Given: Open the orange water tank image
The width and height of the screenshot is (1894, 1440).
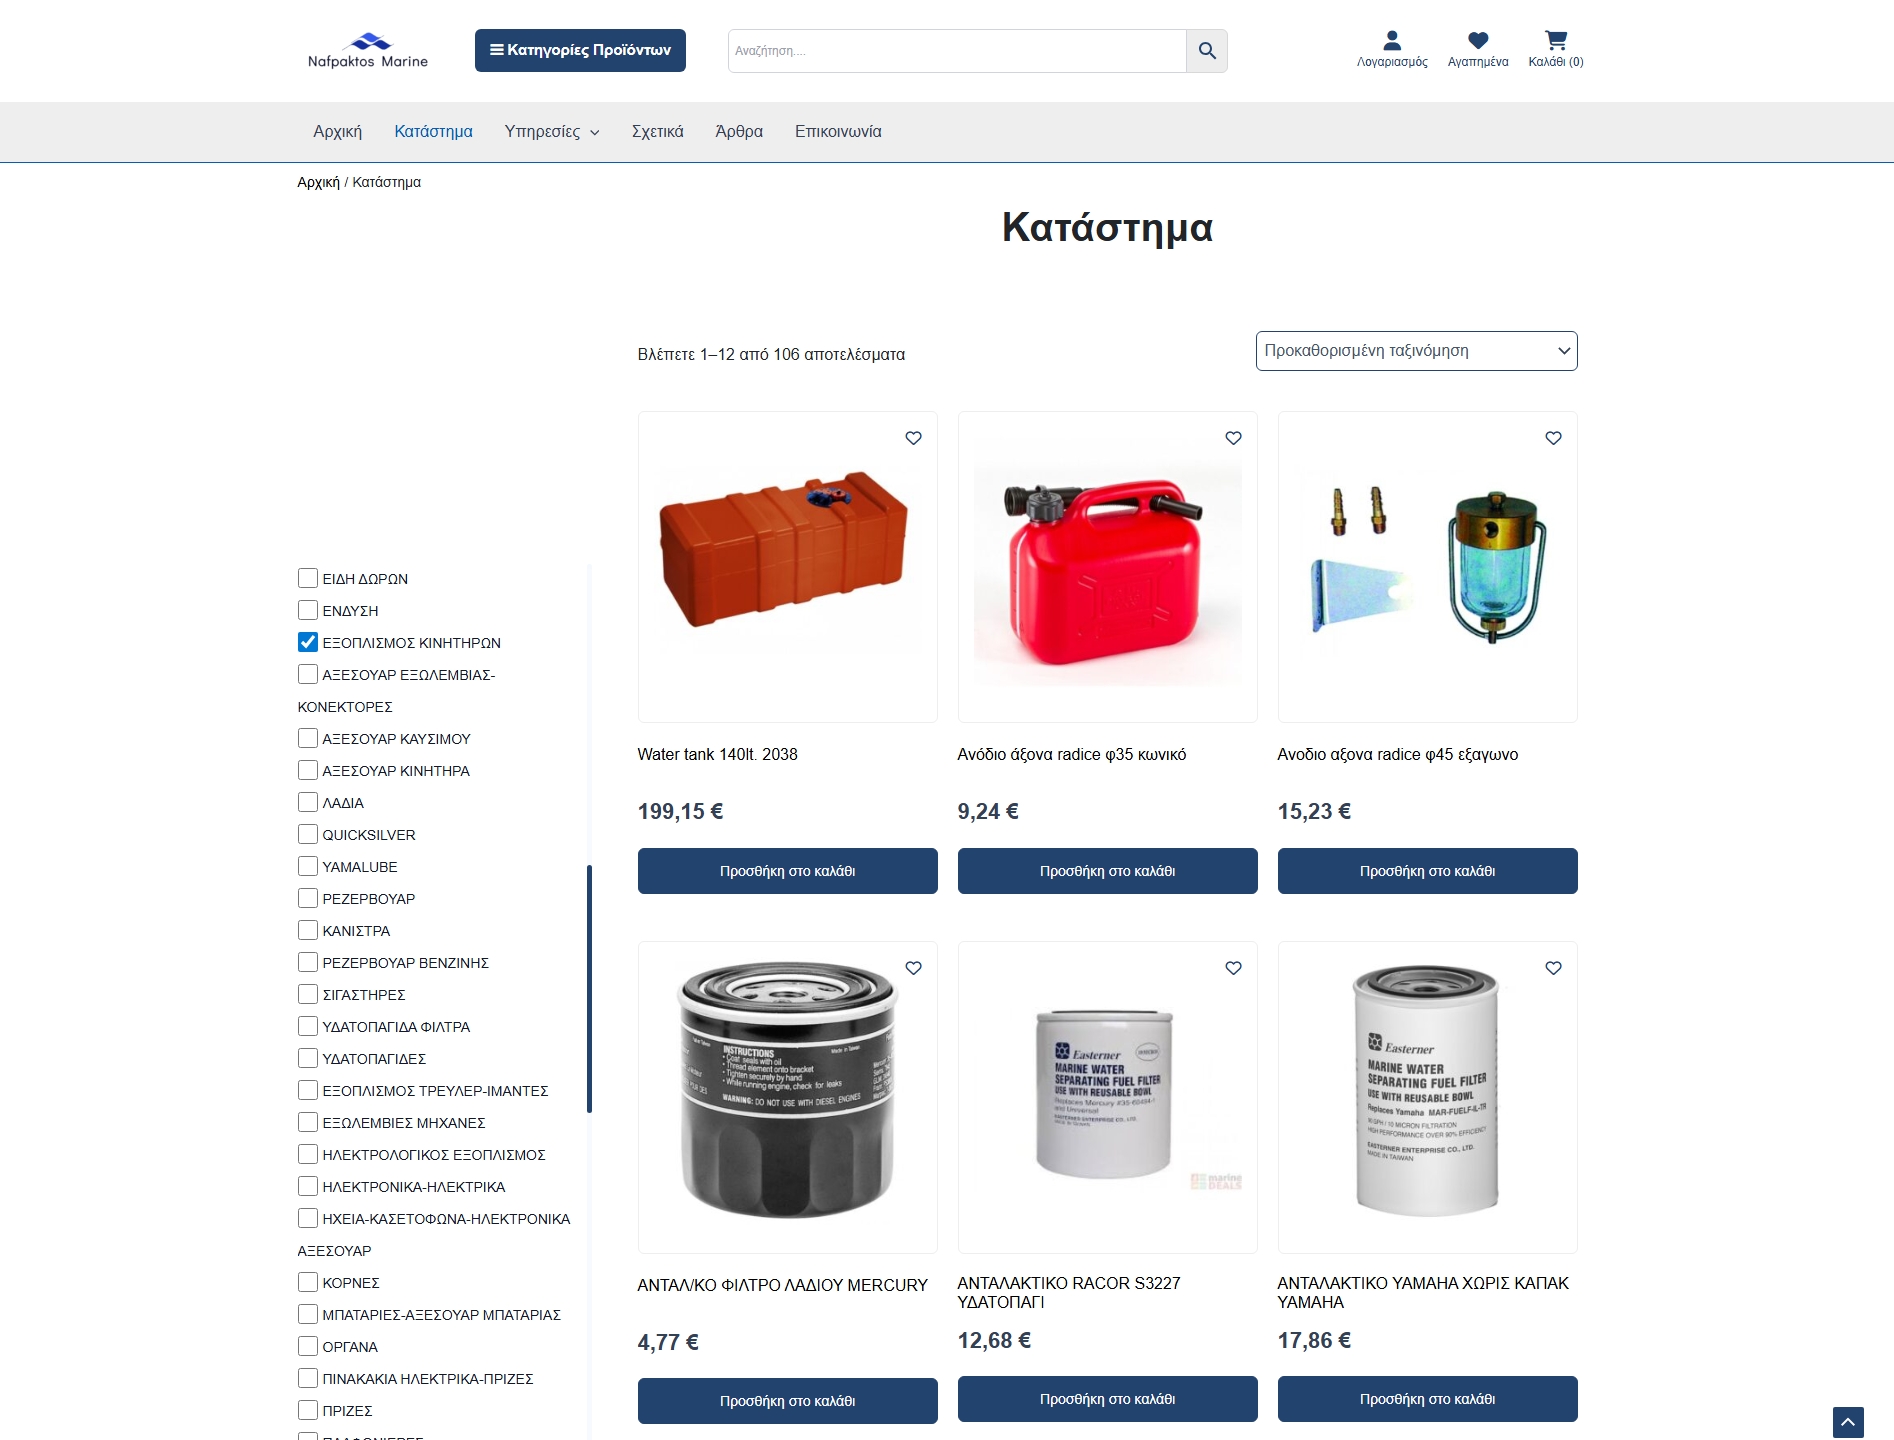Looking at the screenshot, I should pos(788,567).
